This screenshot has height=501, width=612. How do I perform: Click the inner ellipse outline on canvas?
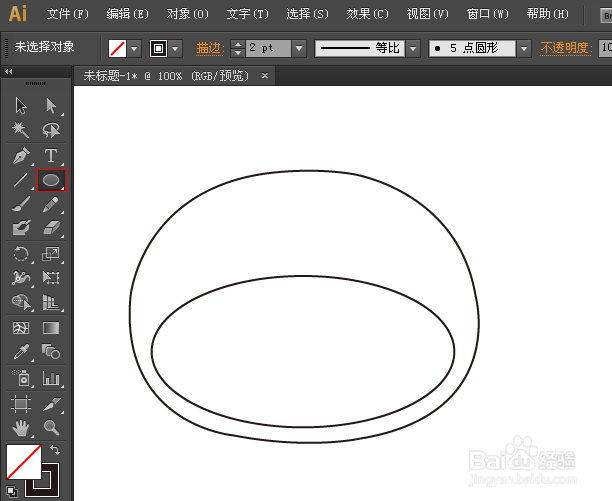pos(303,277)
